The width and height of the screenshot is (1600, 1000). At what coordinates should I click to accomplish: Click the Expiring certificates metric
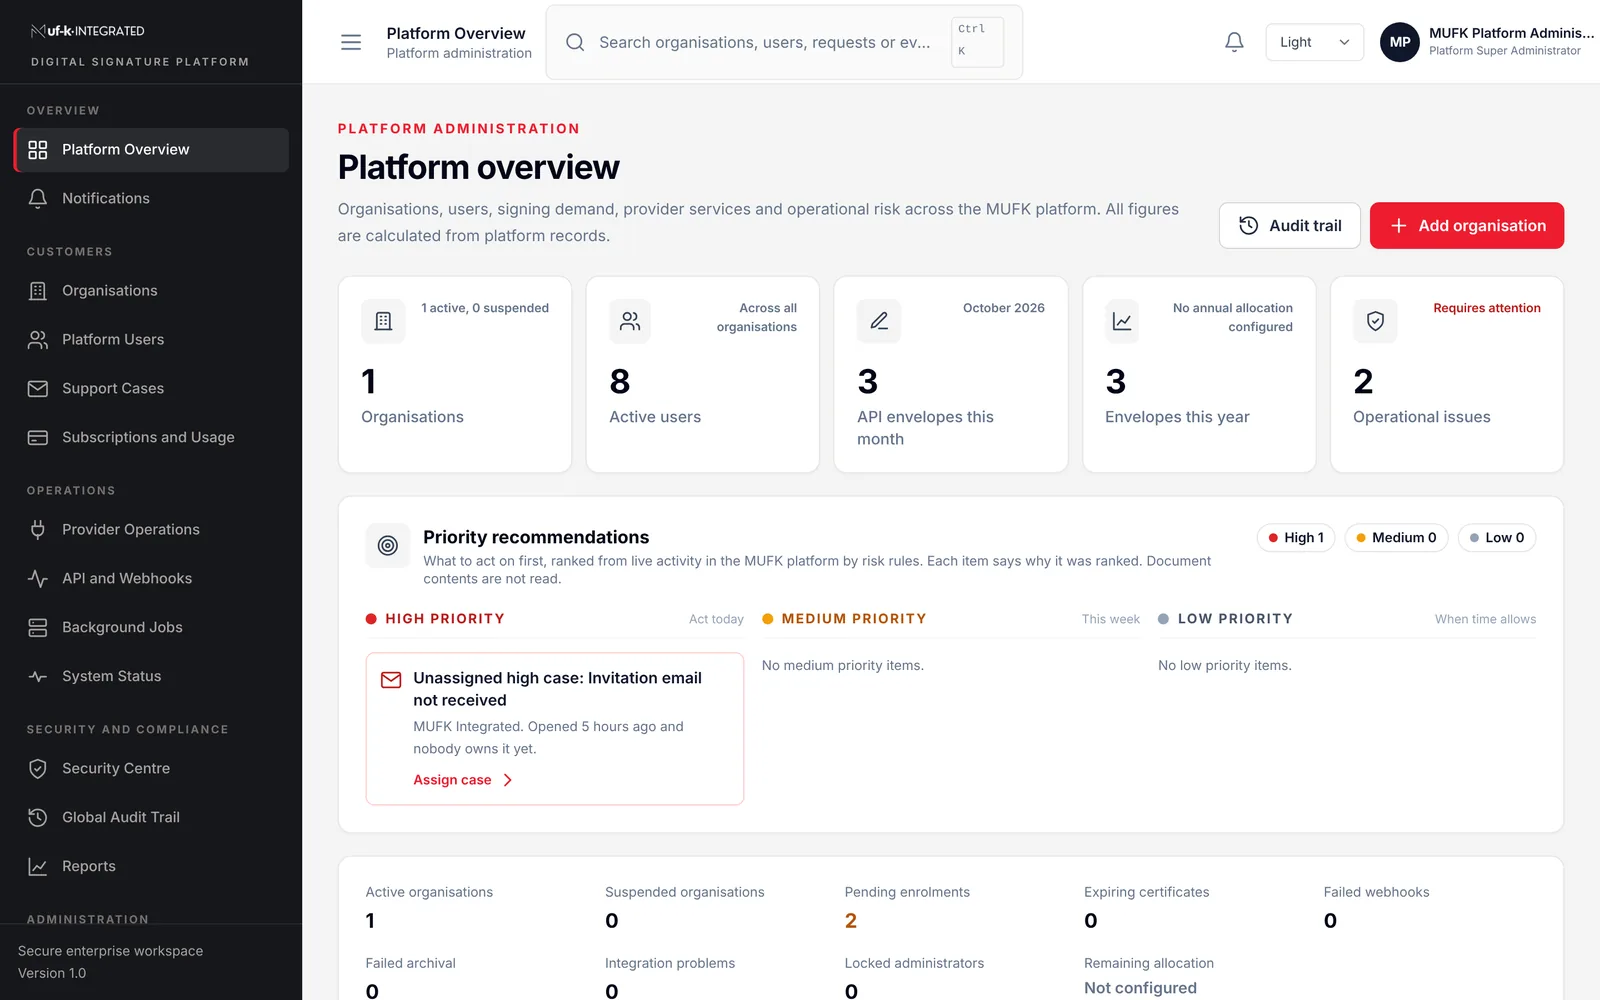(1146, 907)
